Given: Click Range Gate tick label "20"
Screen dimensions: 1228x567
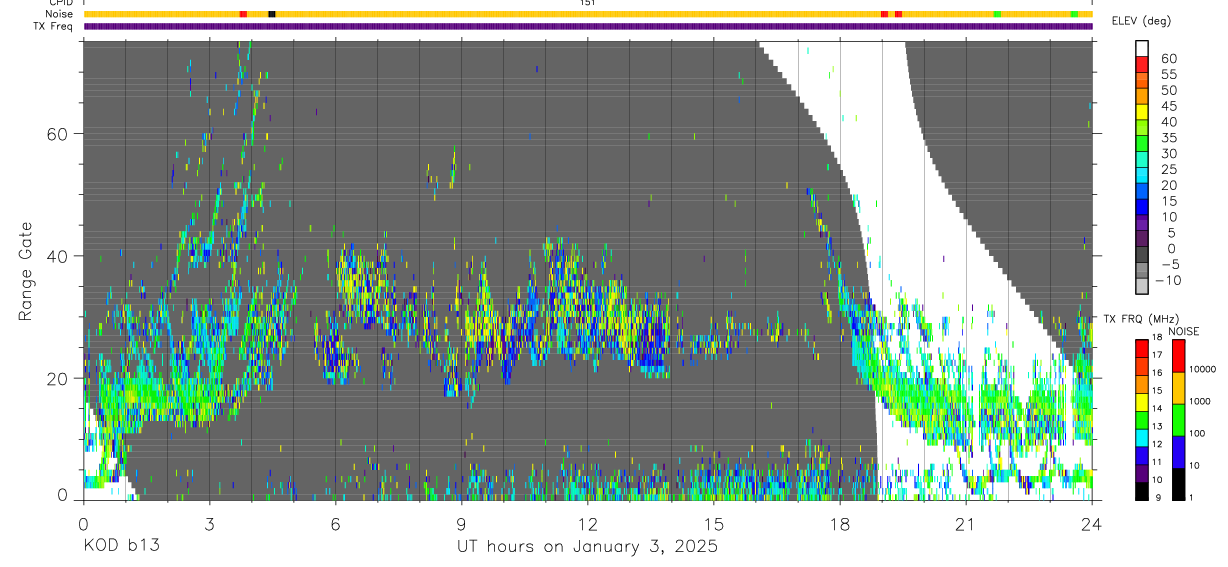Looking at the screenshot, I should tap(57, 378).
